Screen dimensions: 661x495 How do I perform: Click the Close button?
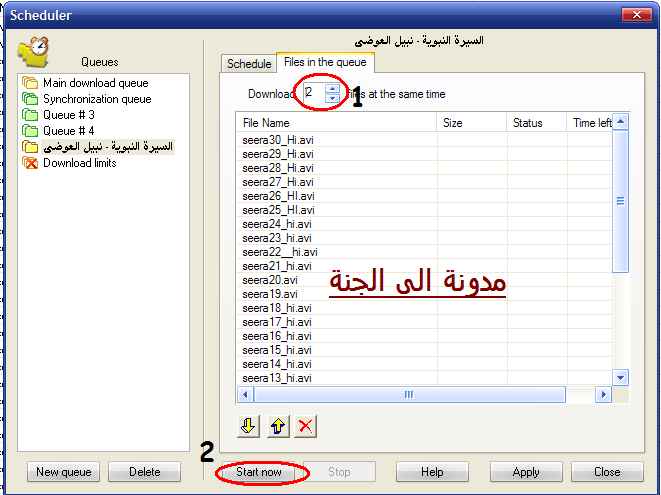pyautogui.click(x=607, y=472)
